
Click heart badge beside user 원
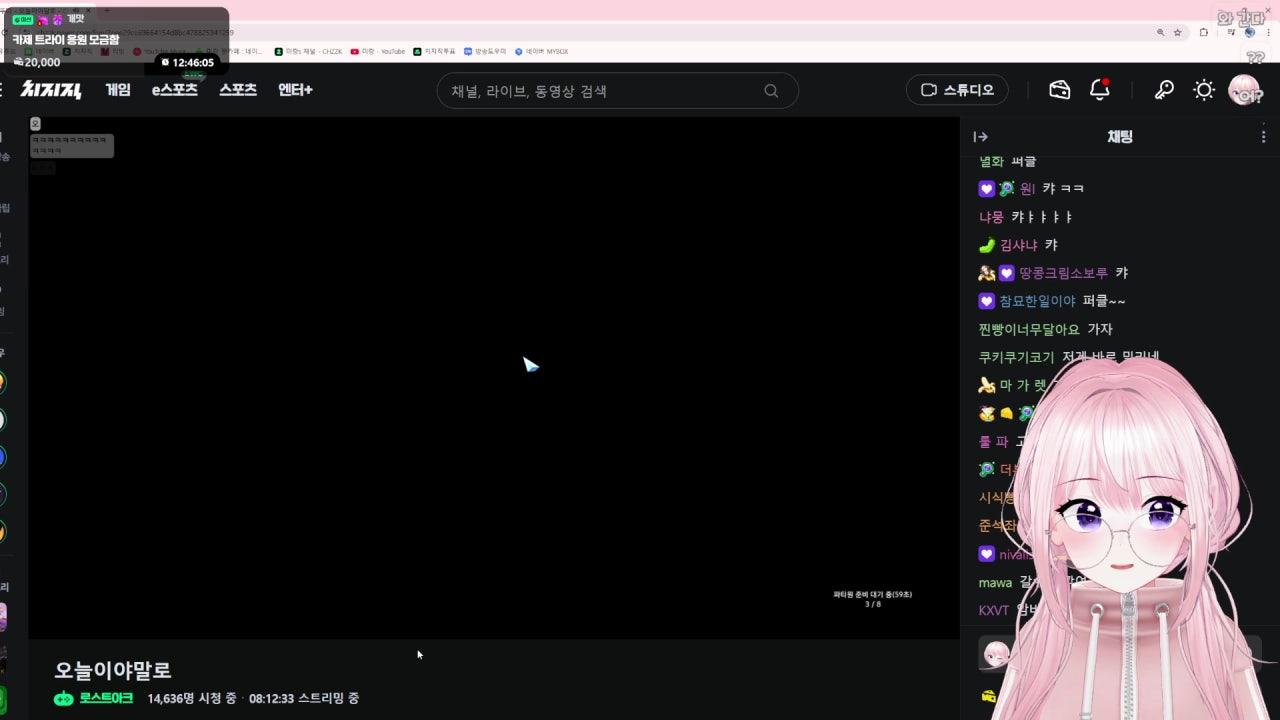click(x=987, y=189)
